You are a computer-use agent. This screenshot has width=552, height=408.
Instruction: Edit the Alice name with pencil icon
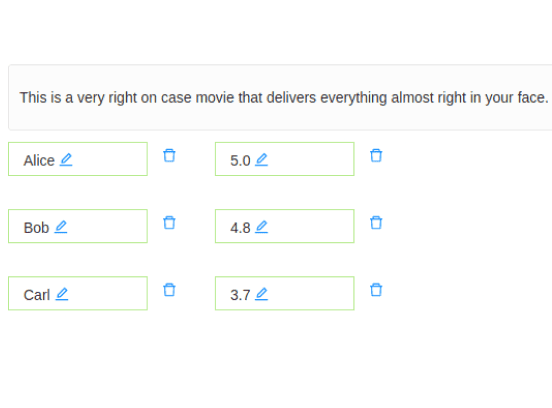66,160
